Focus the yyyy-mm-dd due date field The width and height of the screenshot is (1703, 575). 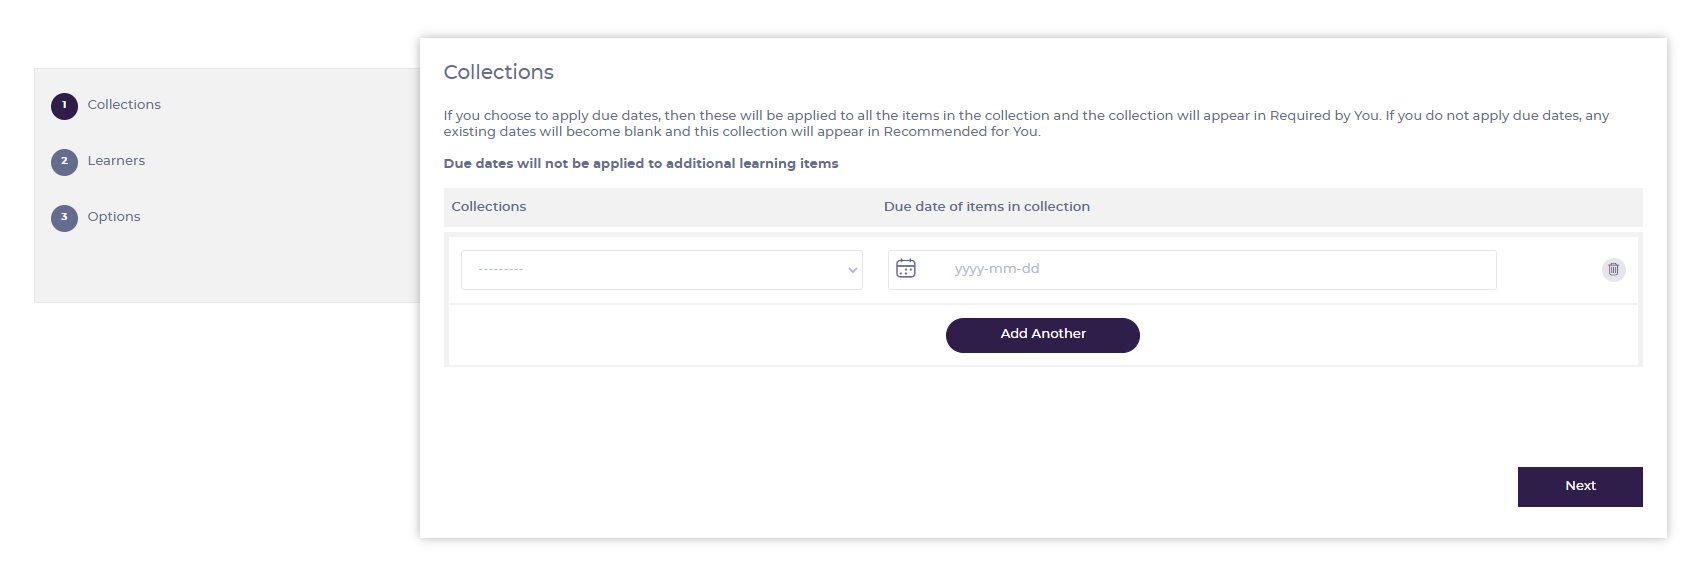tap(1192, 270)
